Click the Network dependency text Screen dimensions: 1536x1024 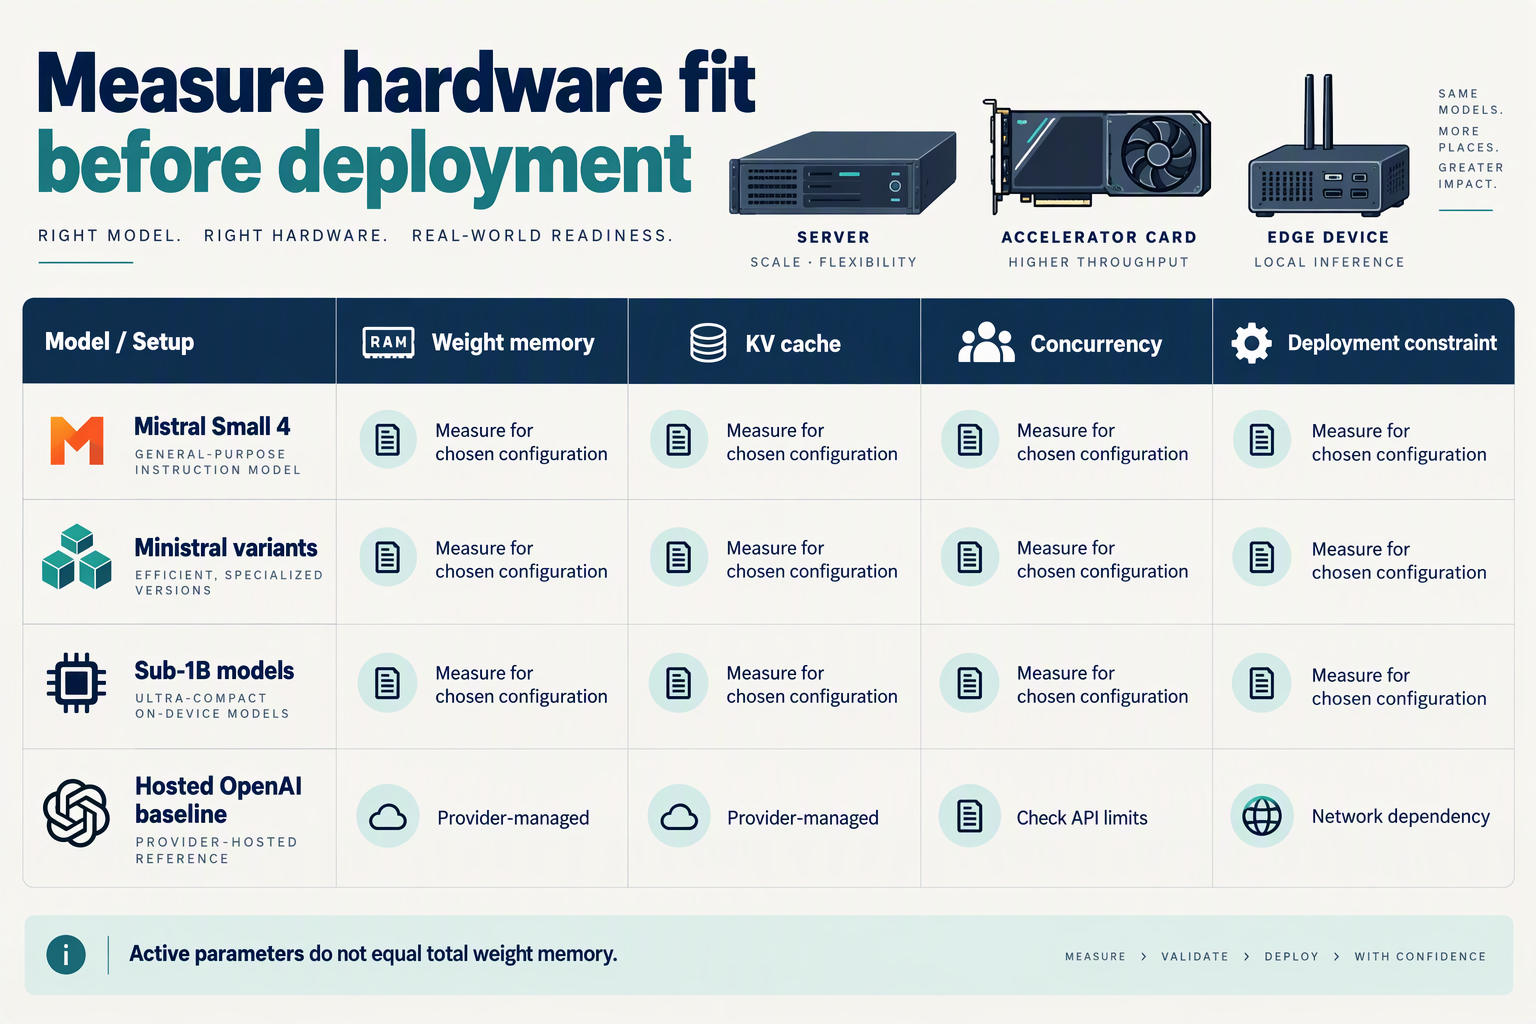coord(1401,816)
